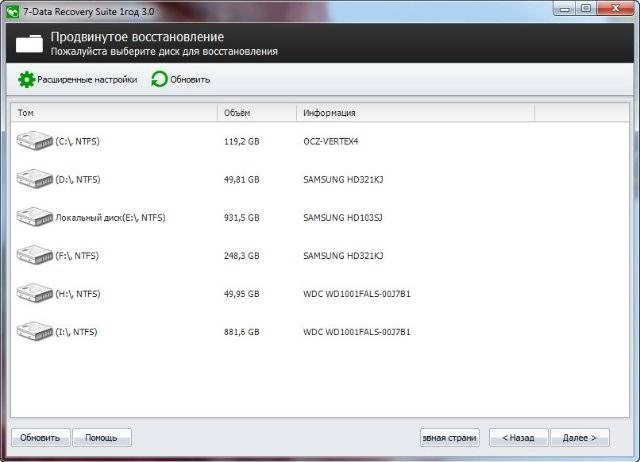Maximize the 7-Data Recovery window
This screenshot has height=462, width=640.
click(586, 9)
